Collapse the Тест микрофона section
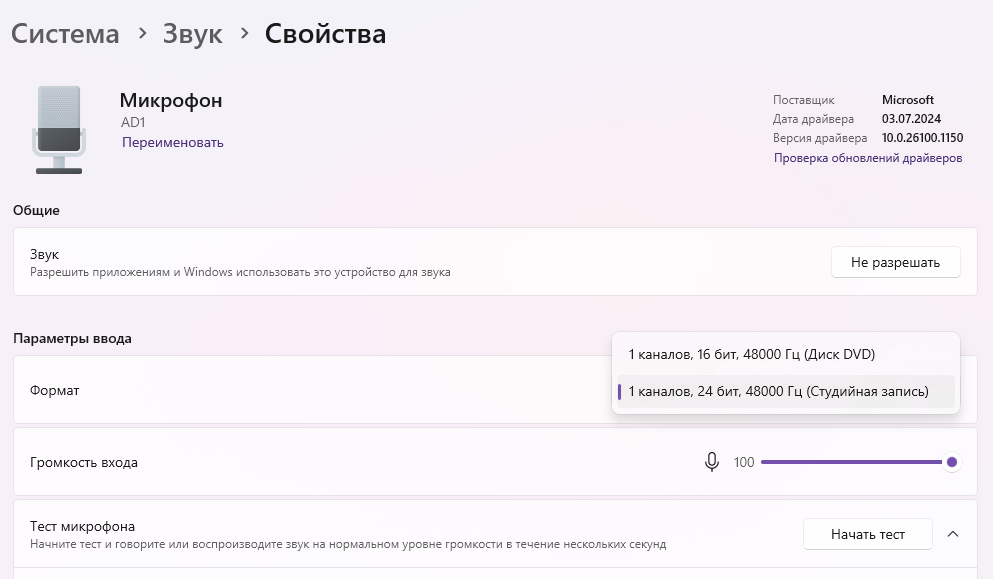 953,534
